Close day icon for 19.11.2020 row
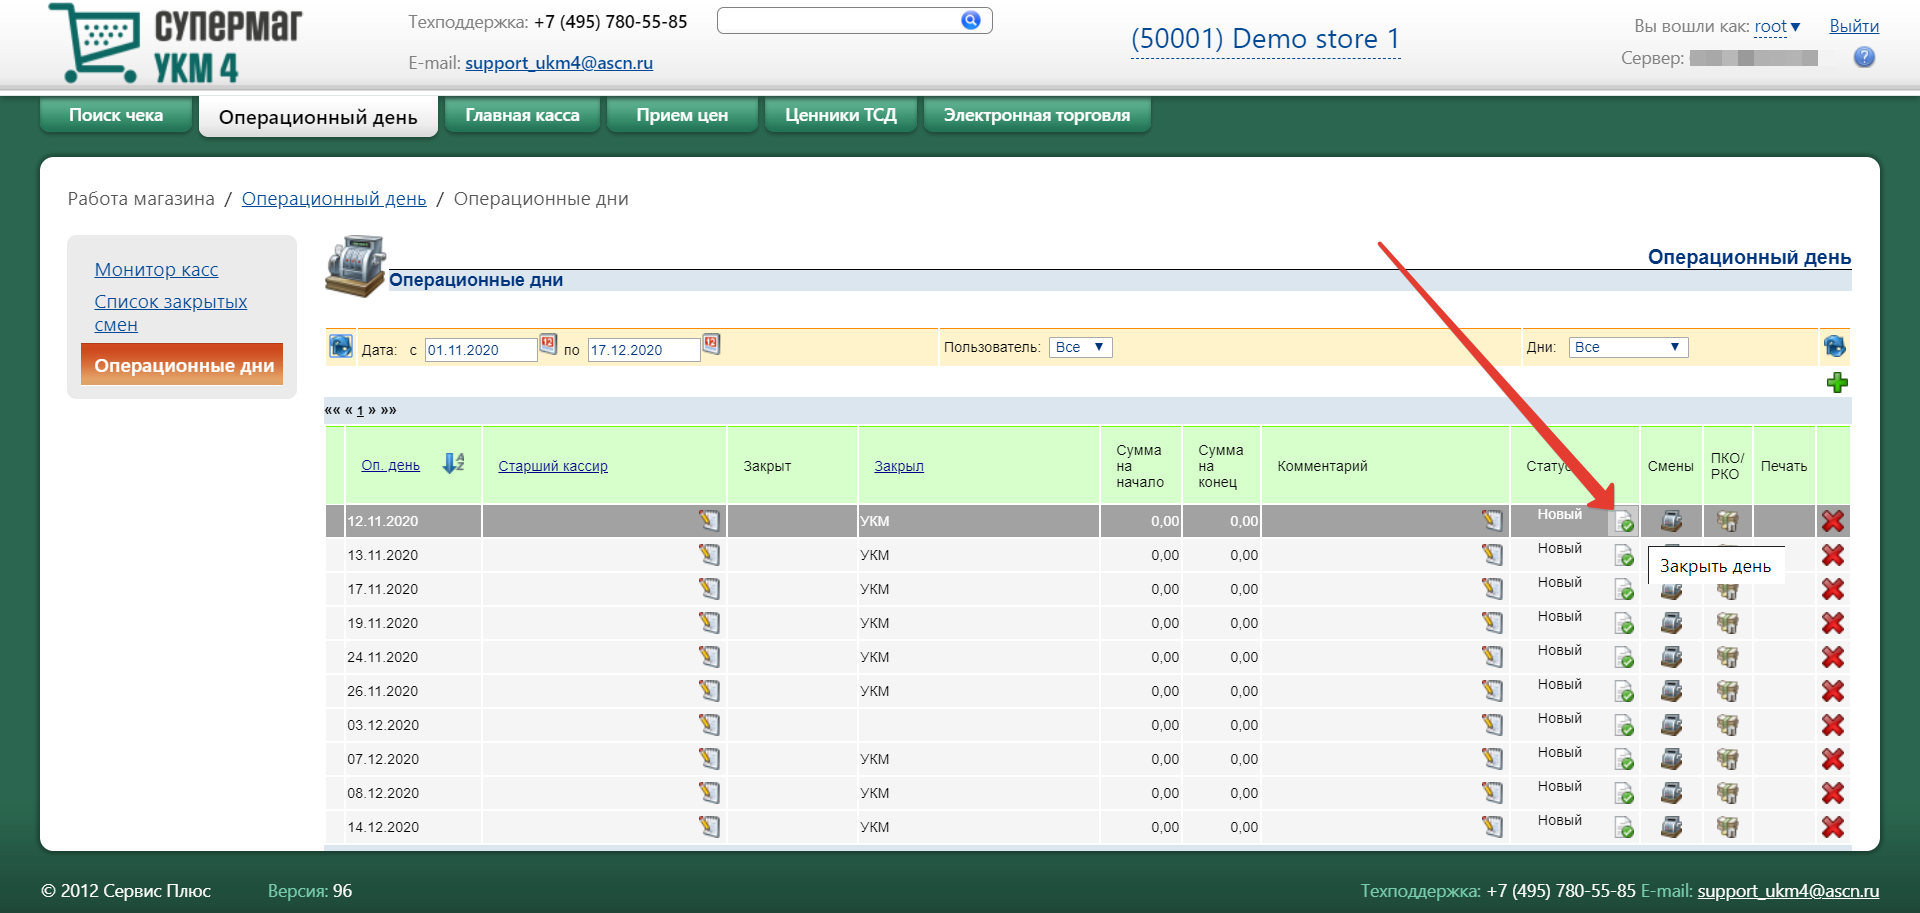 click(1624, 624)
